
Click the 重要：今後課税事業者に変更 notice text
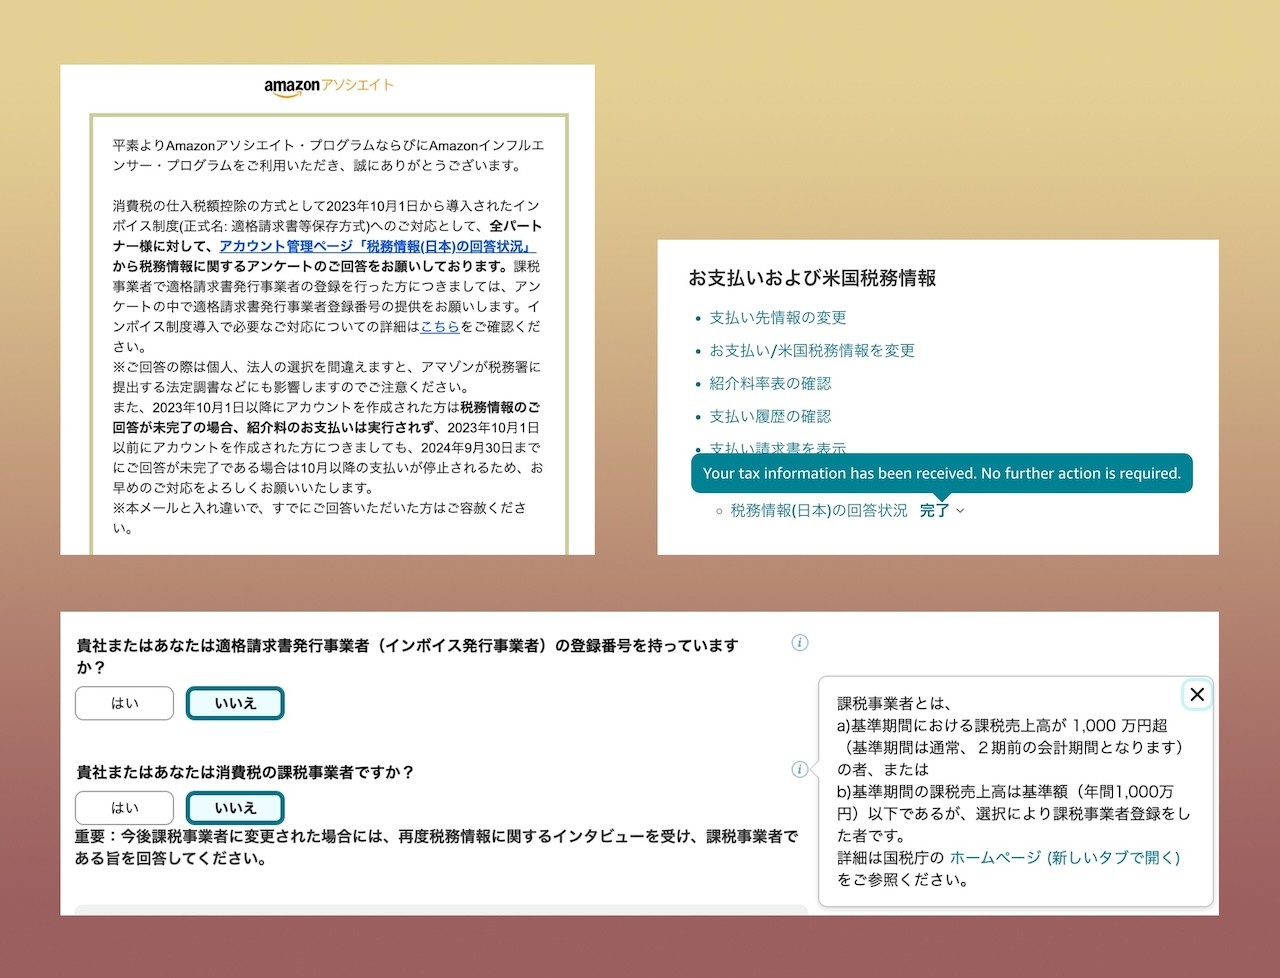tap(436, 847)
